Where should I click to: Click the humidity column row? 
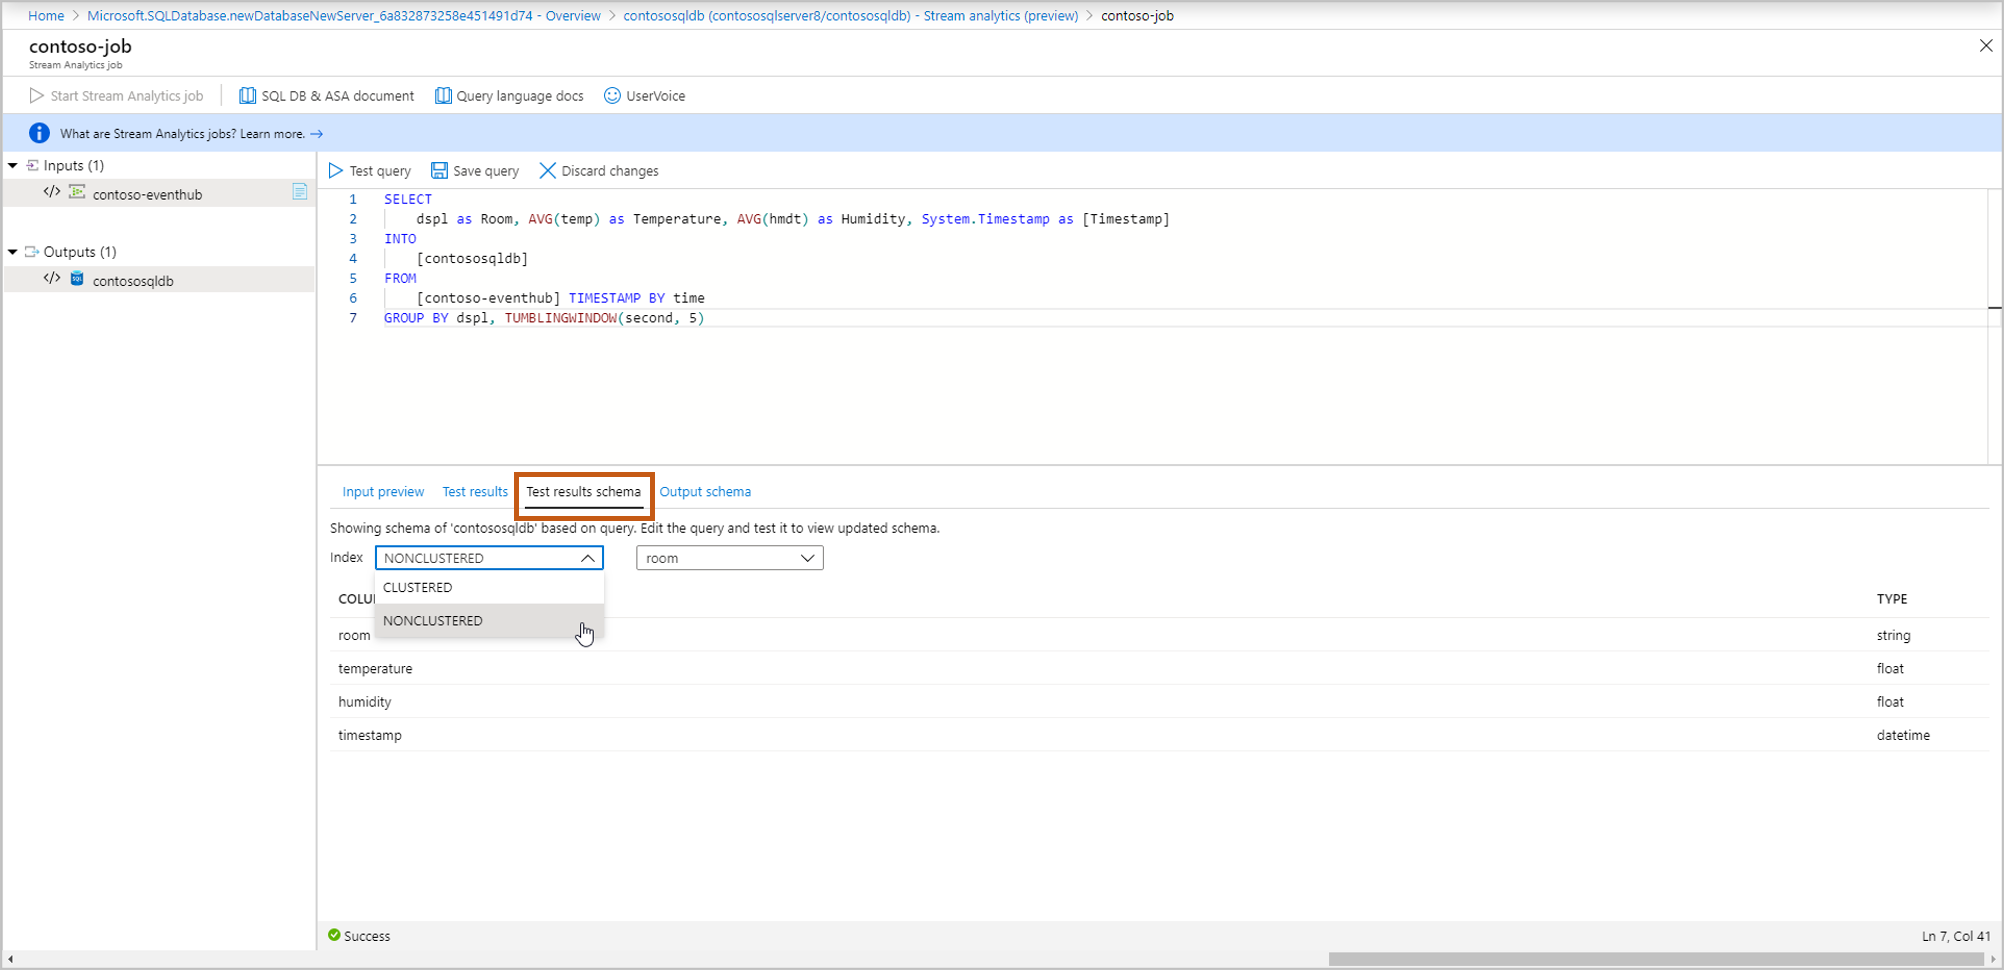pos(1158,702)
